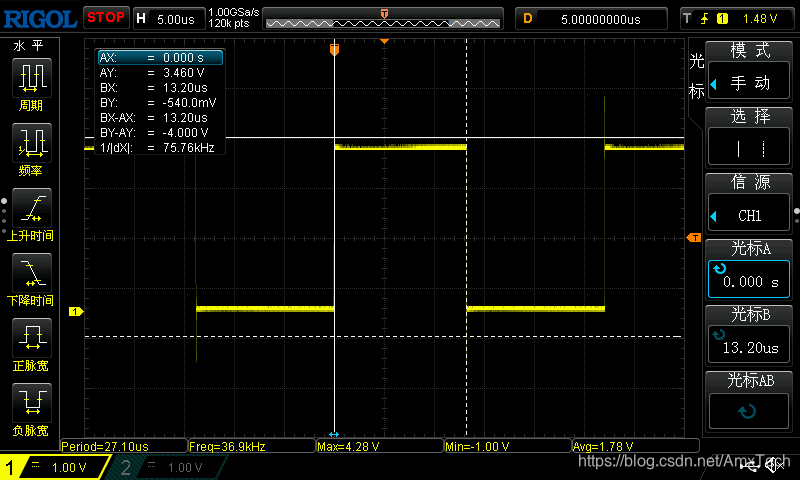Click the BX-AX = 13.20us readout
Viewport: 800px width, 480px height.
pos(154,118)
